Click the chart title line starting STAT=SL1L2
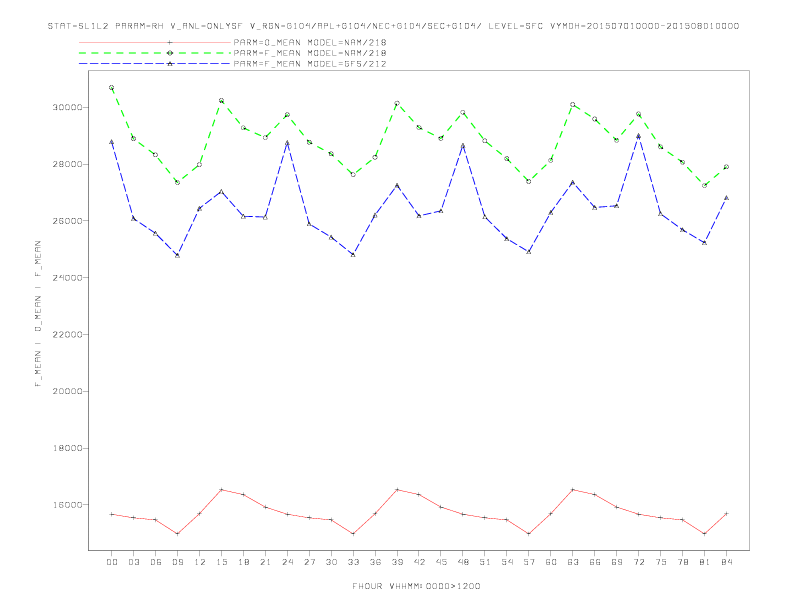This screenshot has width=792, height=612. tap(393, 26)
